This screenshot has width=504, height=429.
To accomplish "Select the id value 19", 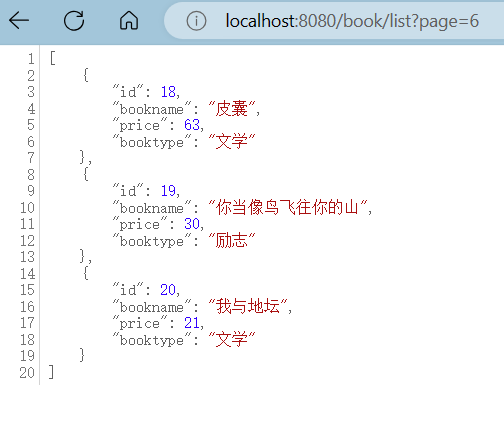I will pyautogui.click(x=168, y=191).
